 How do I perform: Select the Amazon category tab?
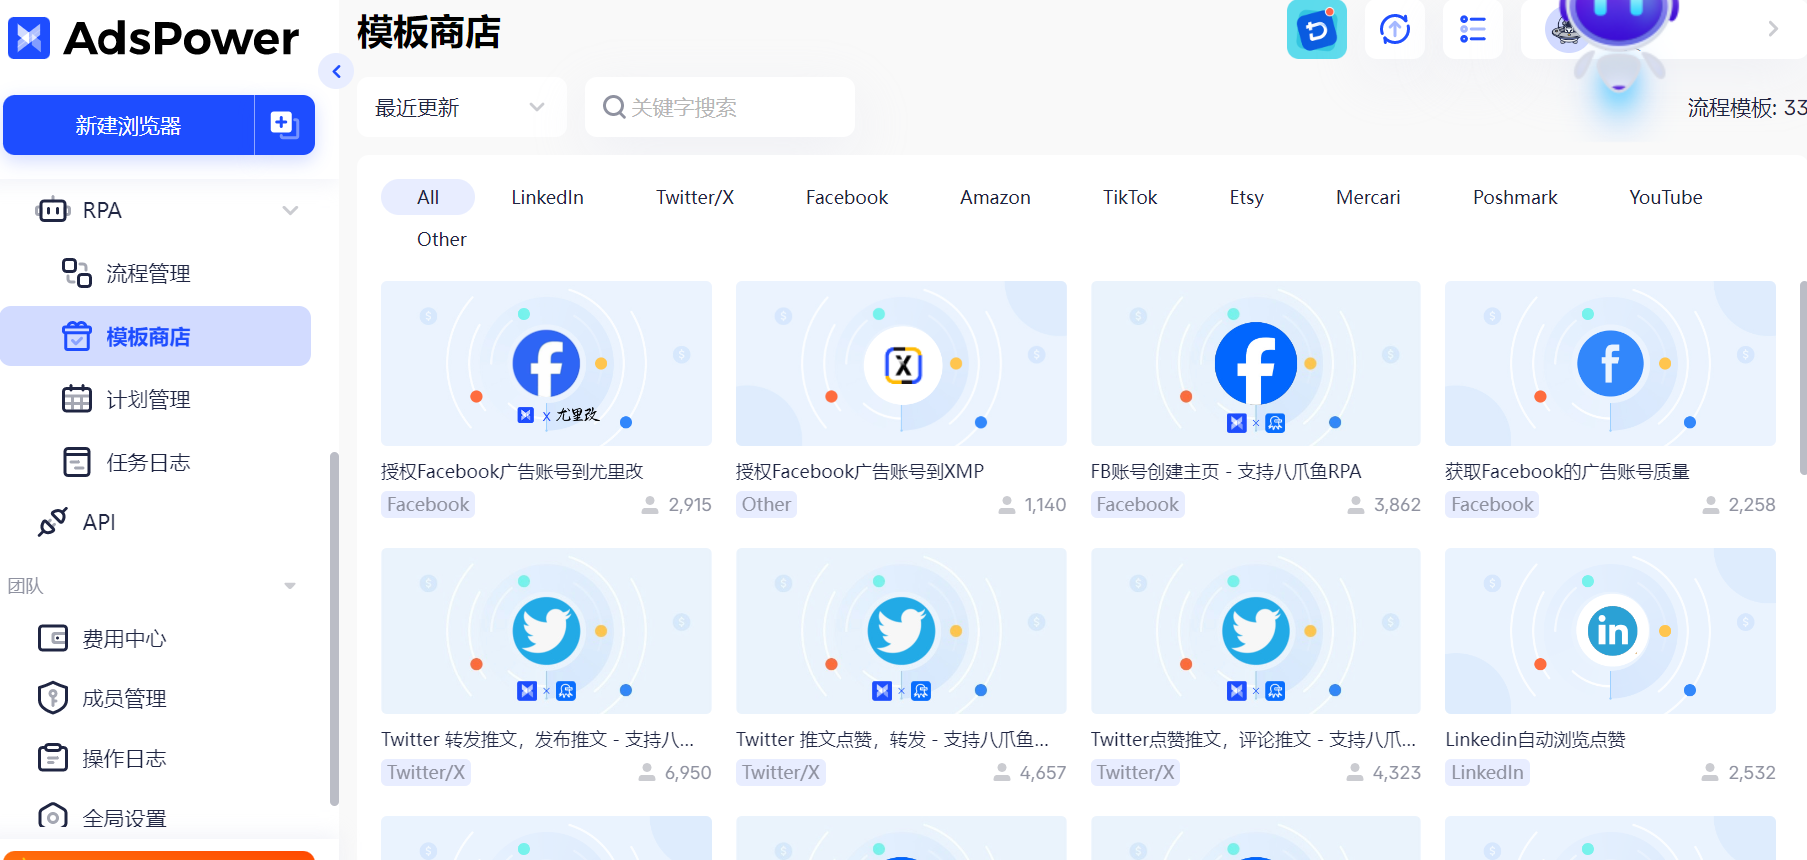tap(995, 197)
